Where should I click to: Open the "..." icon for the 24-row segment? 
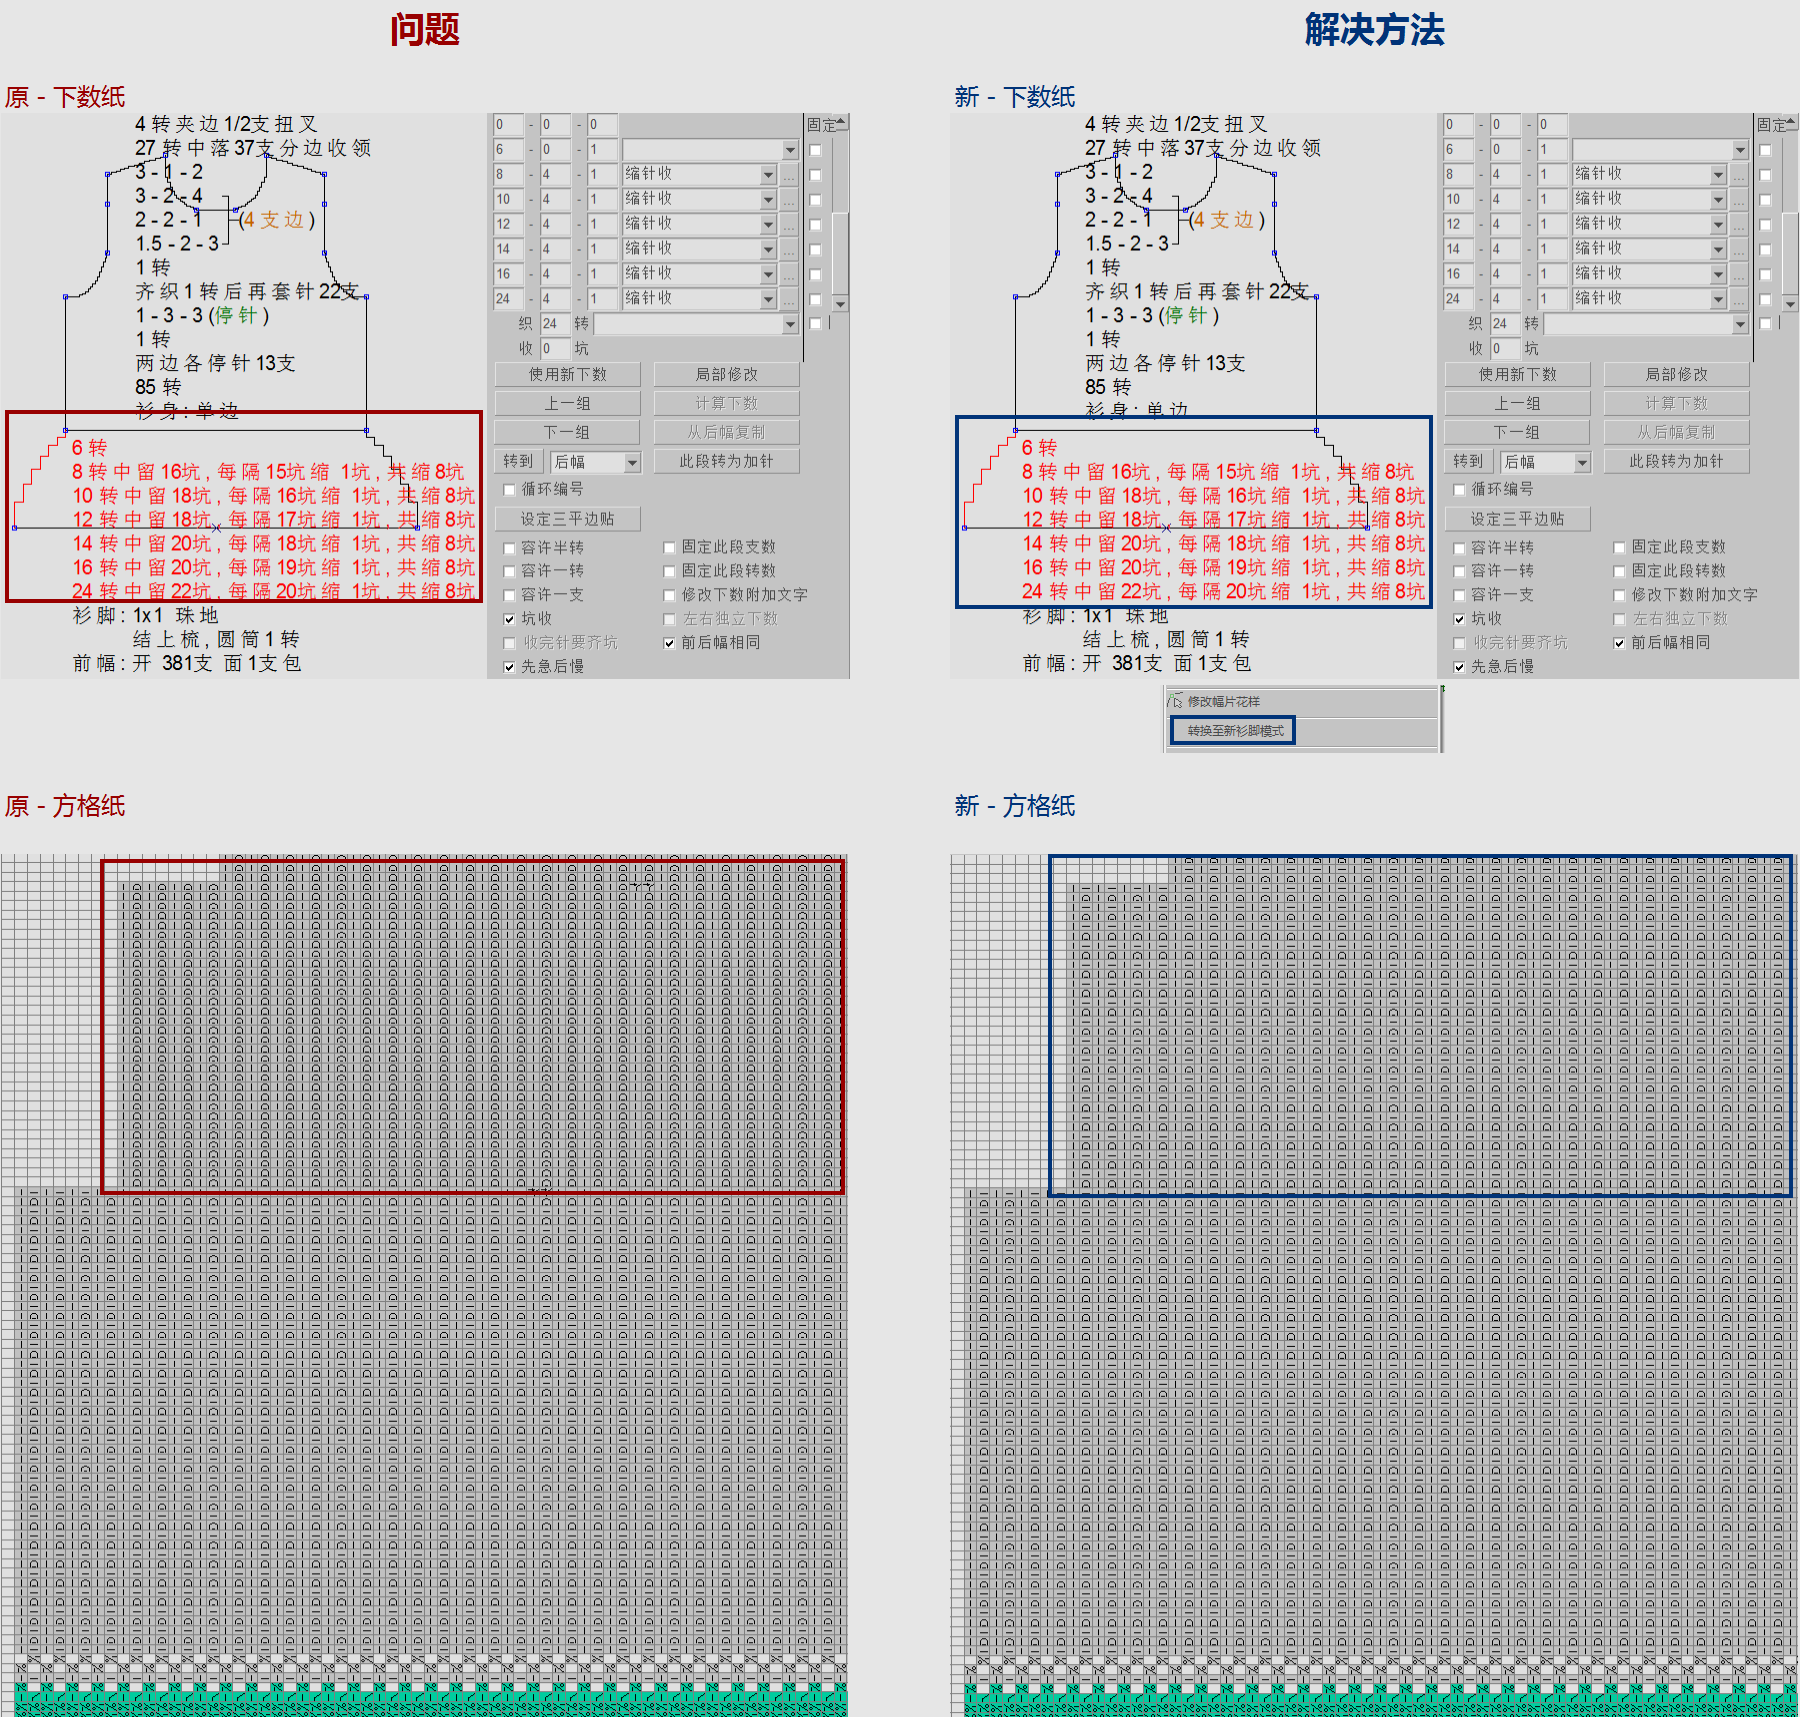coord(788,302)
